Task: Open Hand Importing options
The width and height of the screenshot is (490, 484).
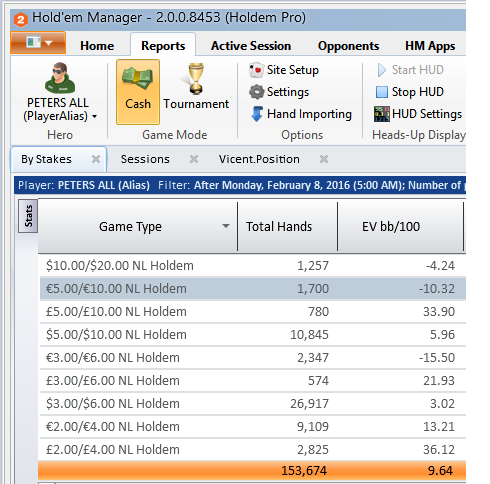Action: (301, 114)
